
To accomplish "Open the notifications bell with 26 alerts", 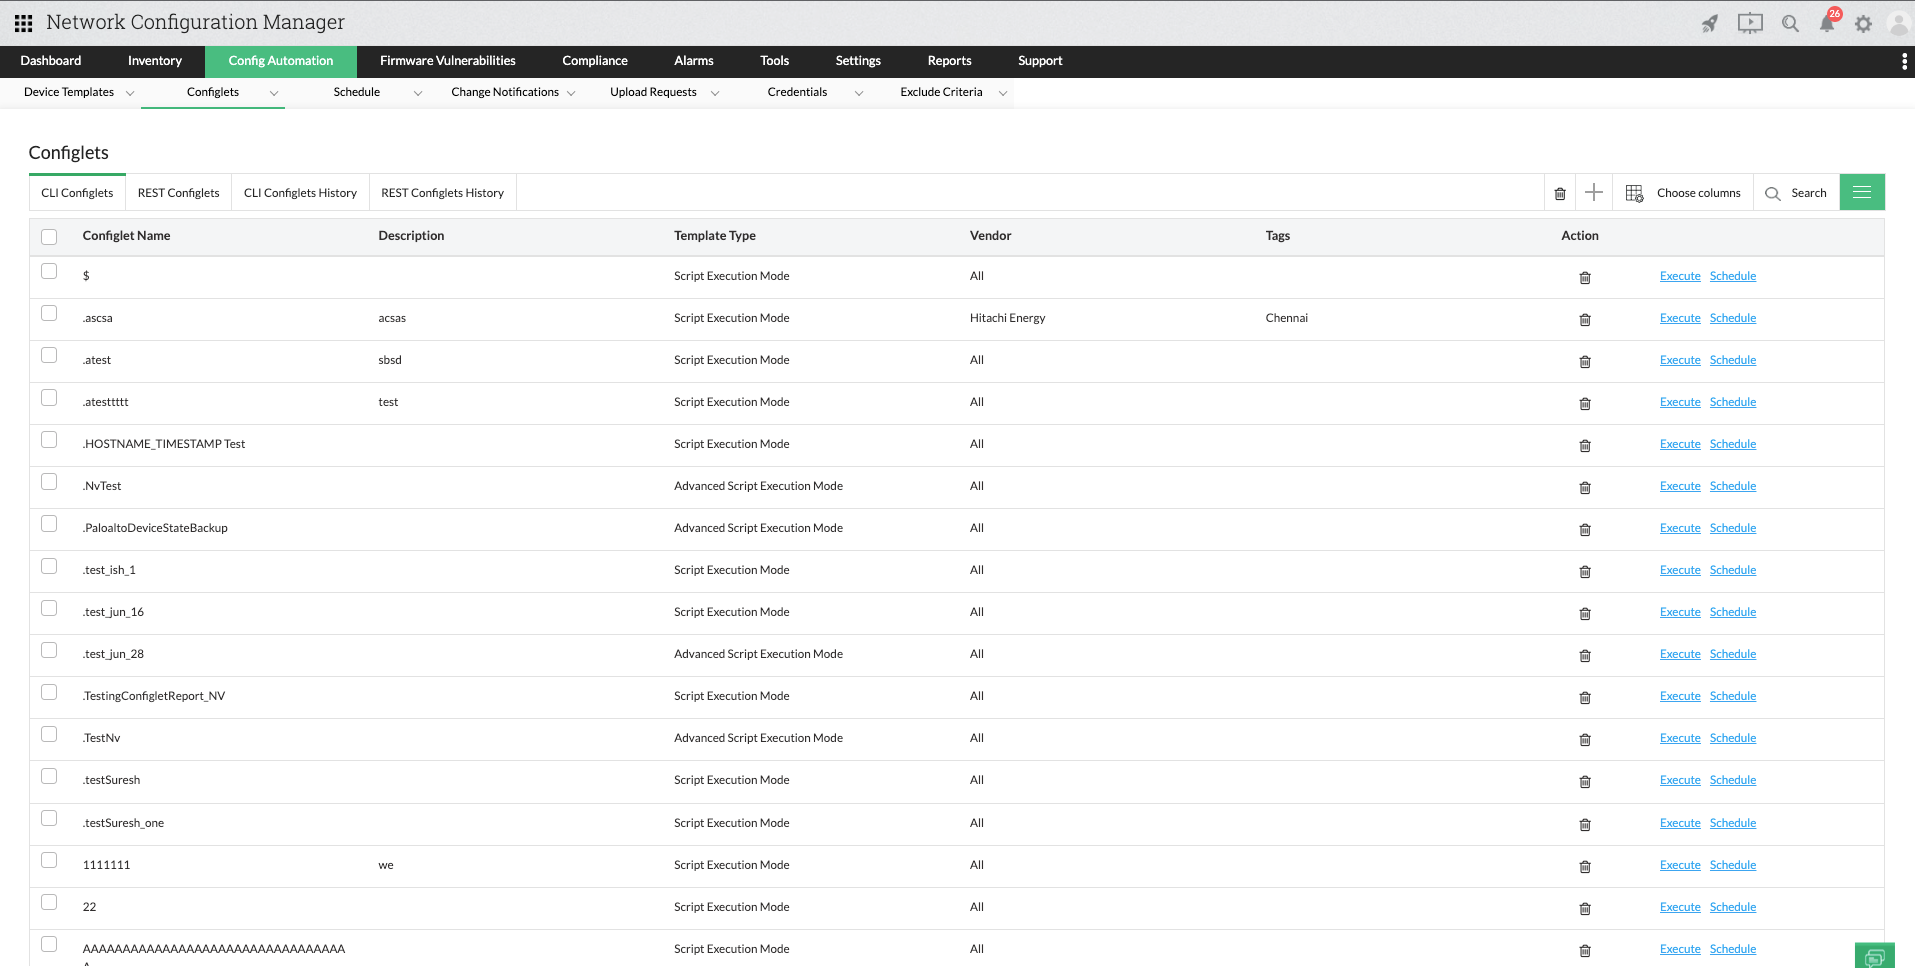I will click(1827, 23).
